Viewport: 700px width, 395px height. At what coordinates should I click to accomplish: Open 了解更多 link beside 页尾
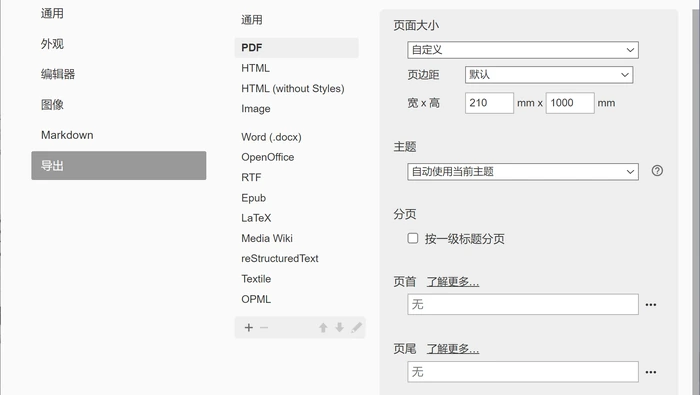pos(453,349)
